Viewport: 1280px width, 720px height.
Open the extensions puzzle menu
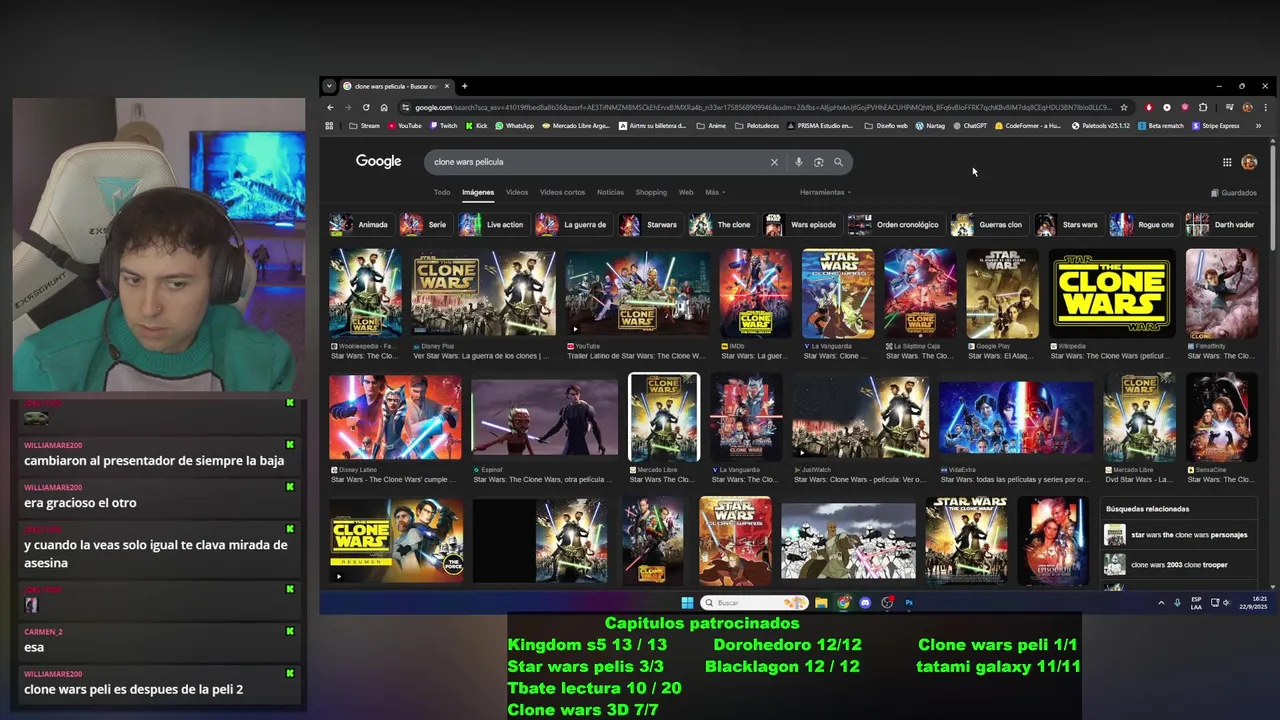tap(1203, 107)
